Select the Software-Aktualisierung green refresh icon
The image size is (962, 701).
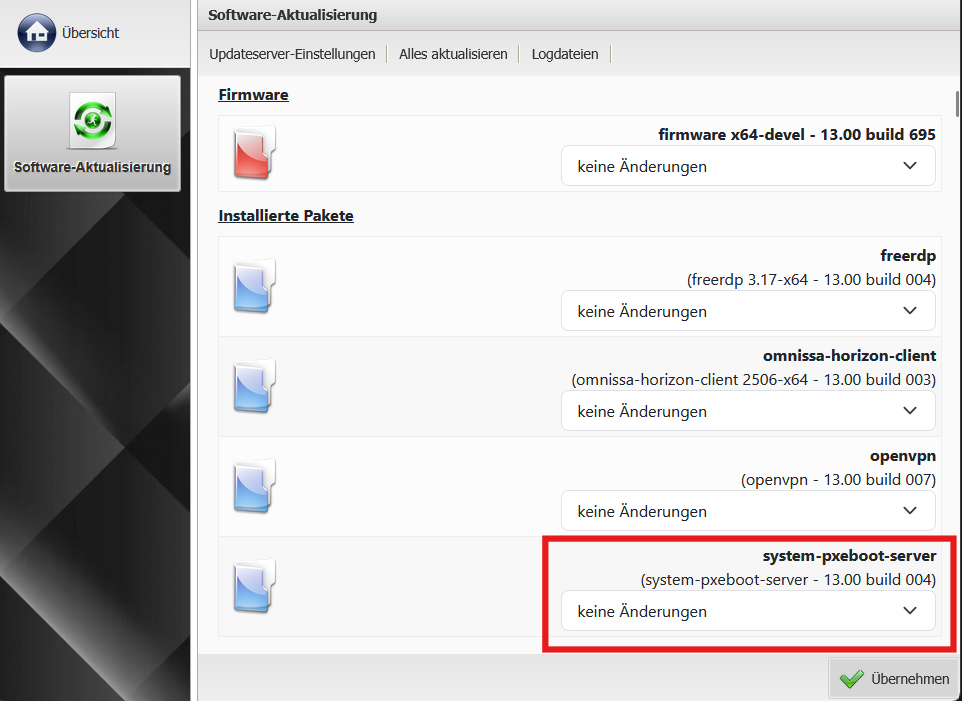[92, 121]
